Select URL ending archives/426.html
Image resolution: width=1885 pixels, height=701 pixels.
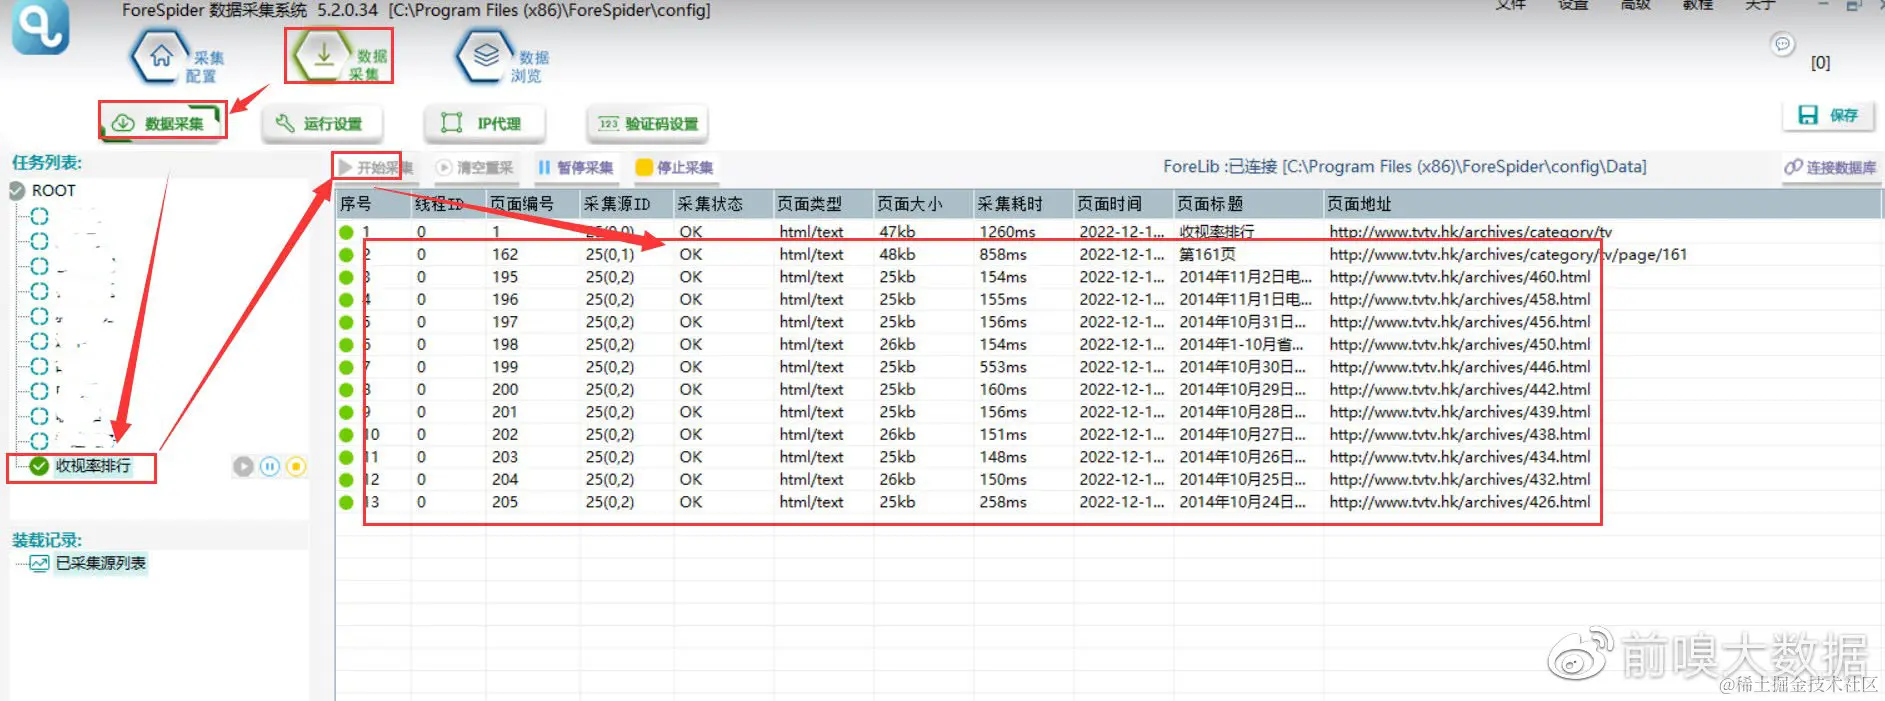coord(1459,502)
